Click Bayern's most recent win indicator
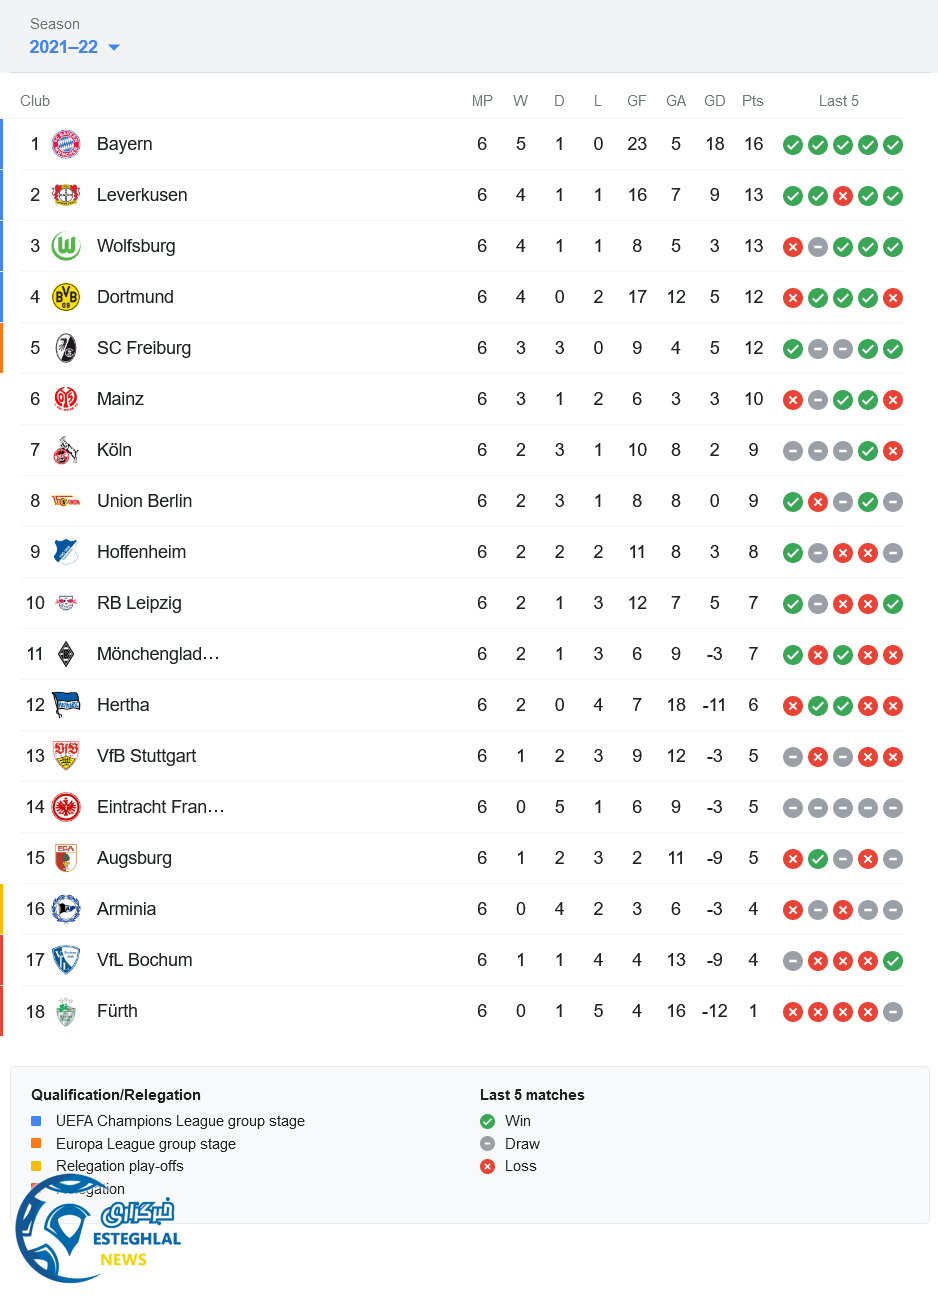 [x=893, y=145]
